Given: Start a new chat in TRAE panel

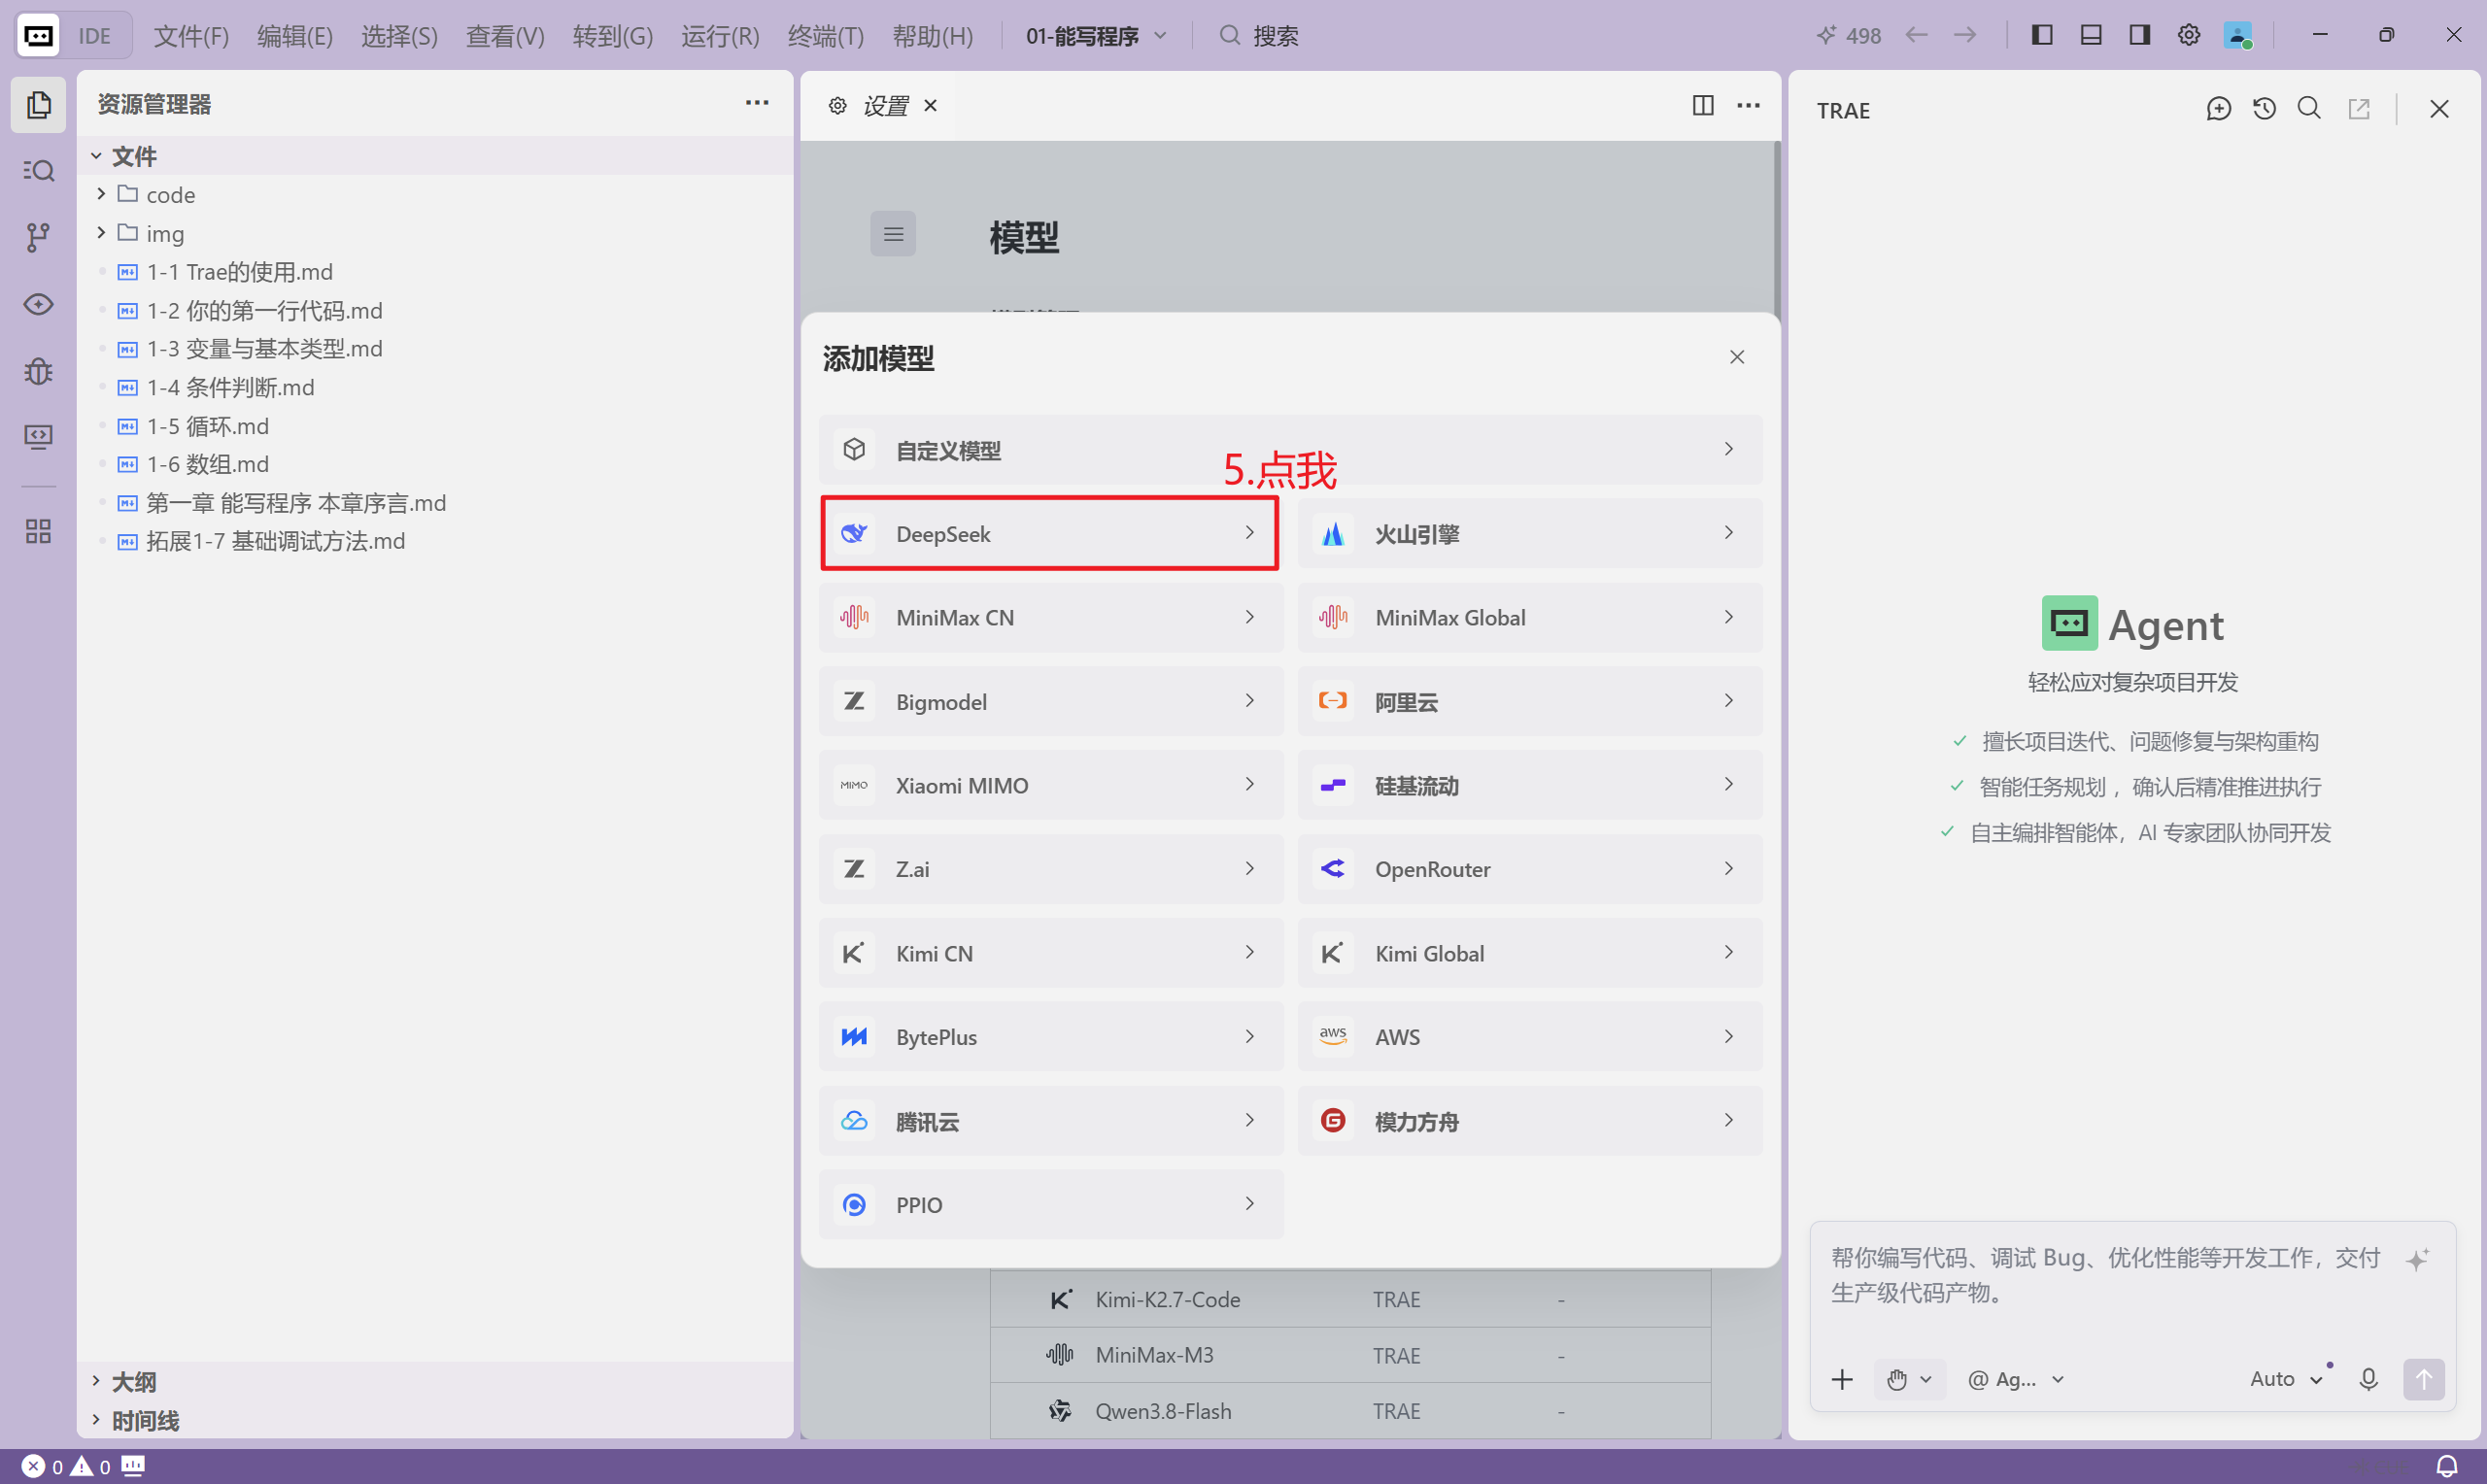Looking at the screenshot, I should coord(2218,109).
